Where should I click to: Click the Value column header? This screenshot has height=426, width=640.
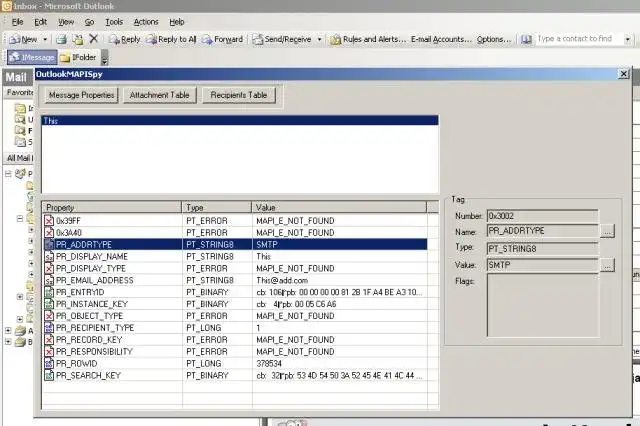(x=339, y=207)
